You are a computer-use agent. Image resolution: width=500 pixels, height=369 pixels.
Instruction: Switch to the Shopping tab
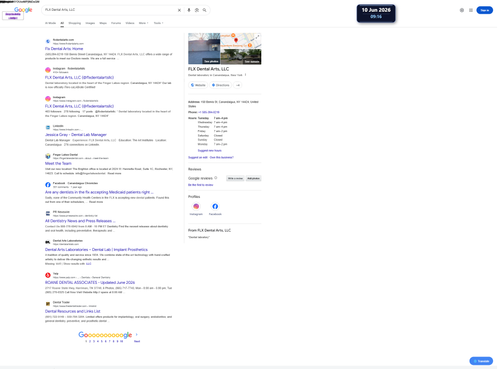click(x=75, y=23)
